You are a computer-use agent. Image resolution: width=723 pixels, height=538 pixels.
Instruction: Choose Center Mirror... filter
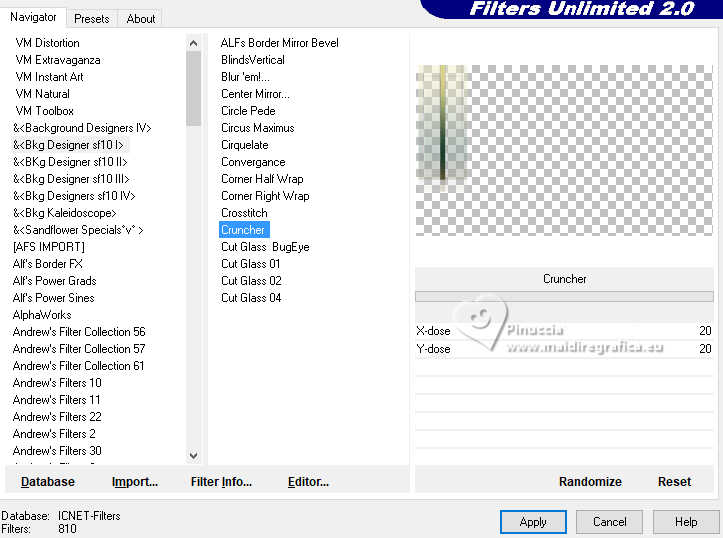click(x=255, y=94)
